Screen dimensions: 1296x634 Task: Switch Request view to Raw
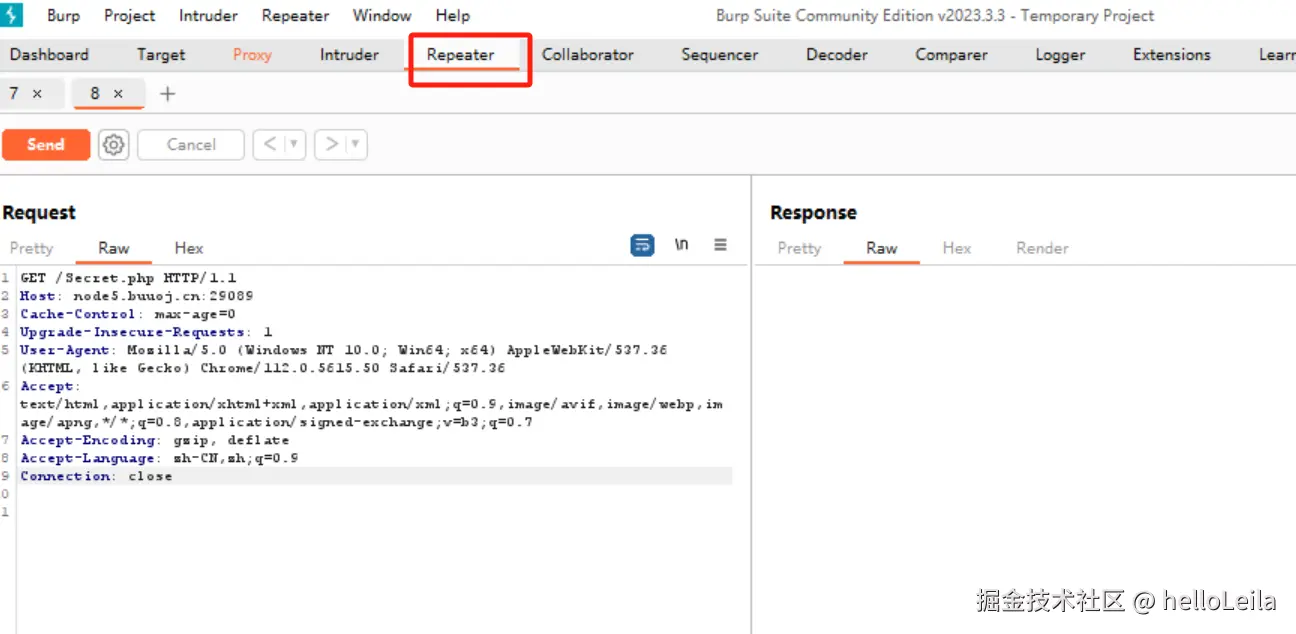point(114,248)
